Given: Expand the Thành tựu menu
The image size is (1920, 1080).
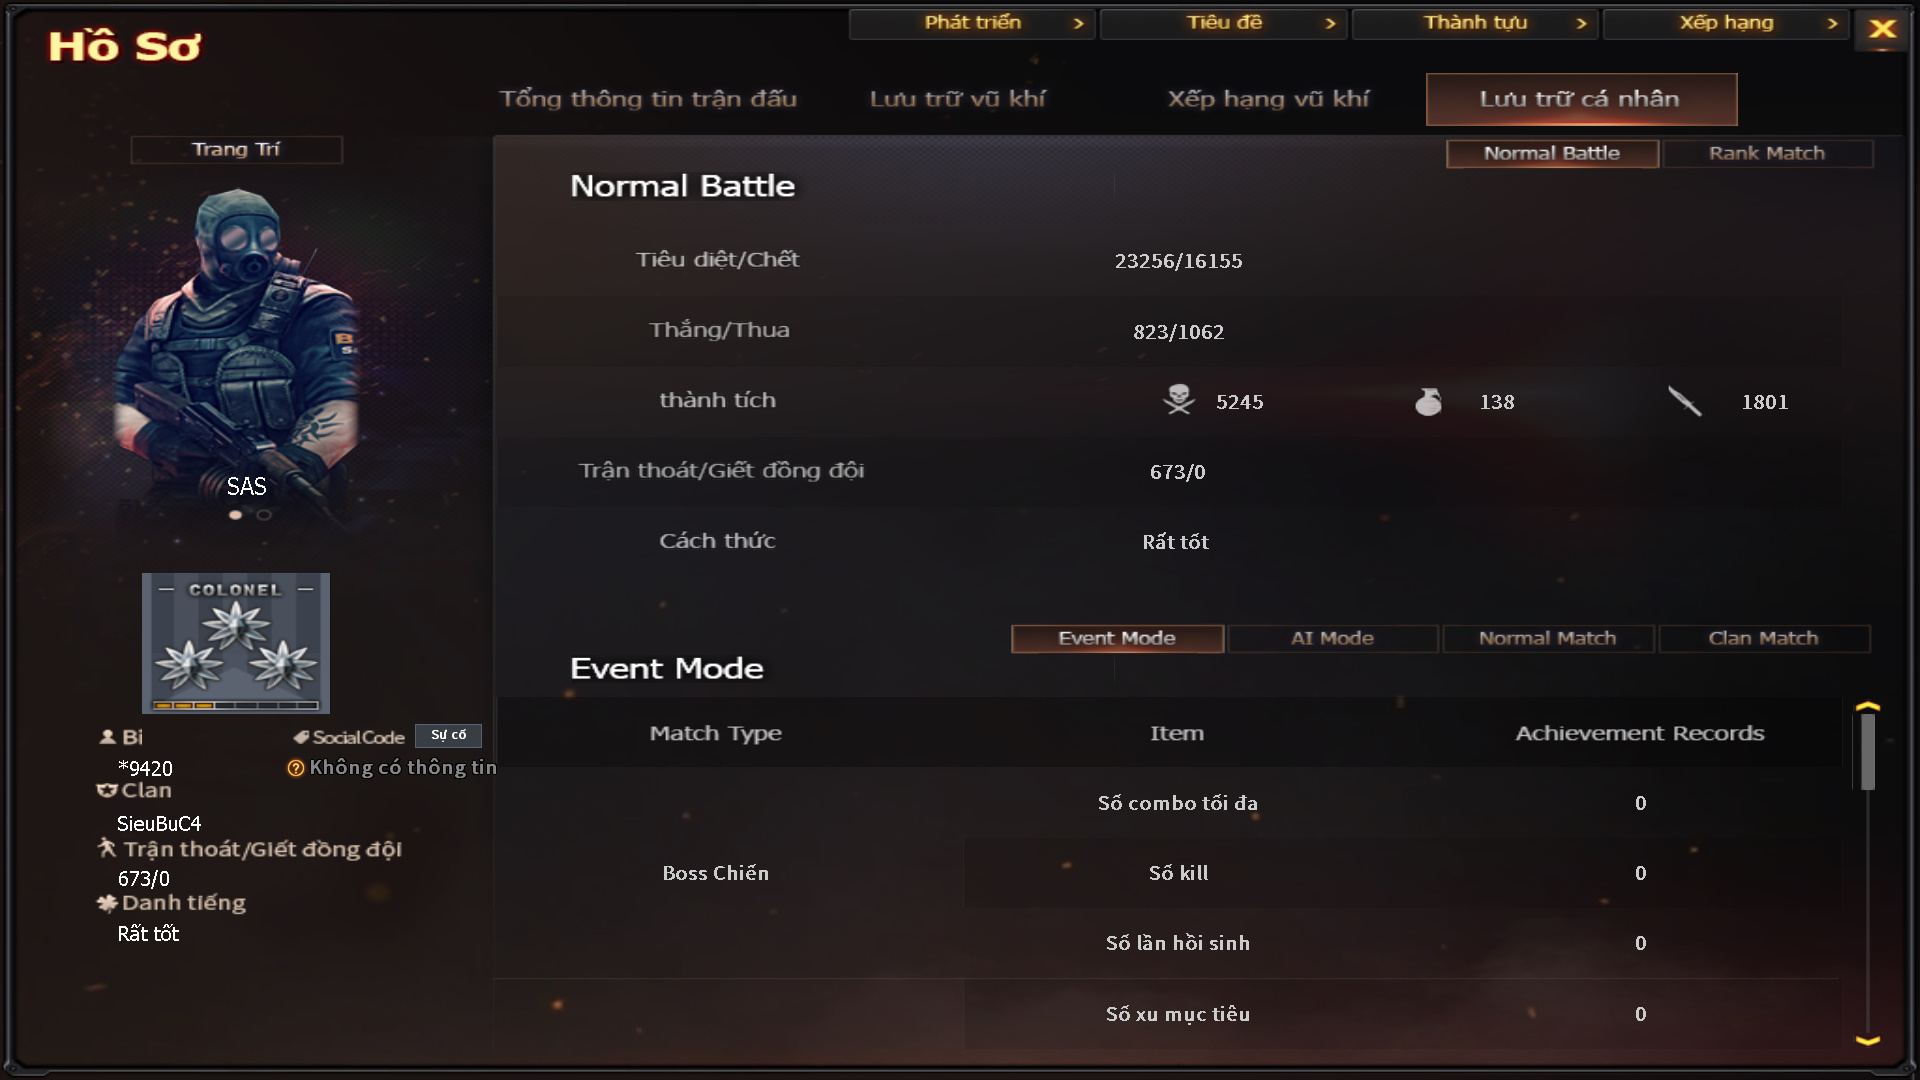Looking at the screenshot, I should tap(1475, 23).
